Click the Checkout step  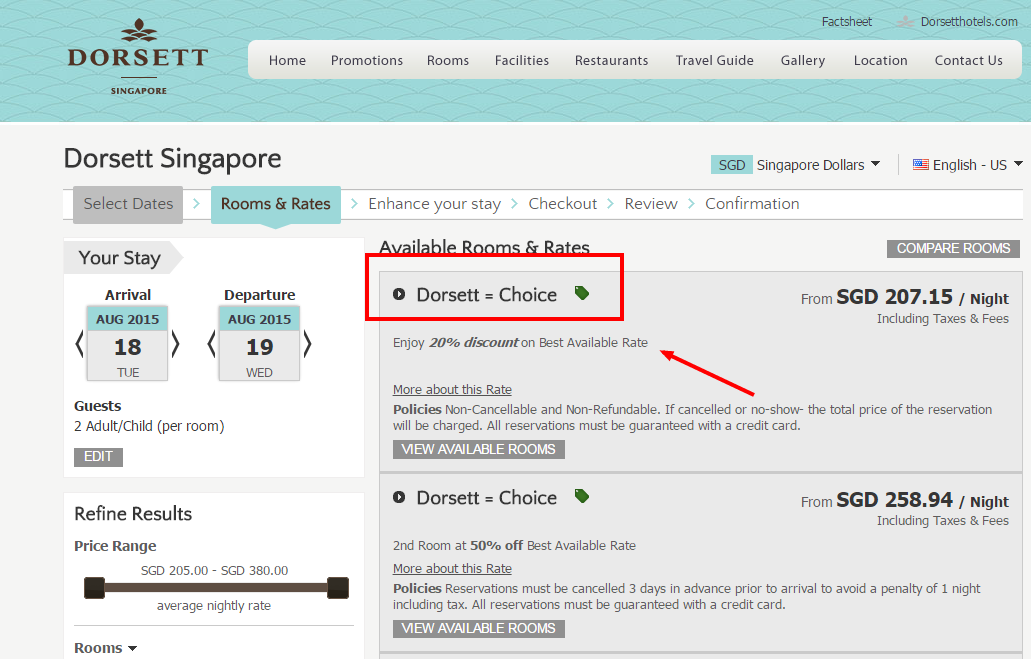click(563, 204)
